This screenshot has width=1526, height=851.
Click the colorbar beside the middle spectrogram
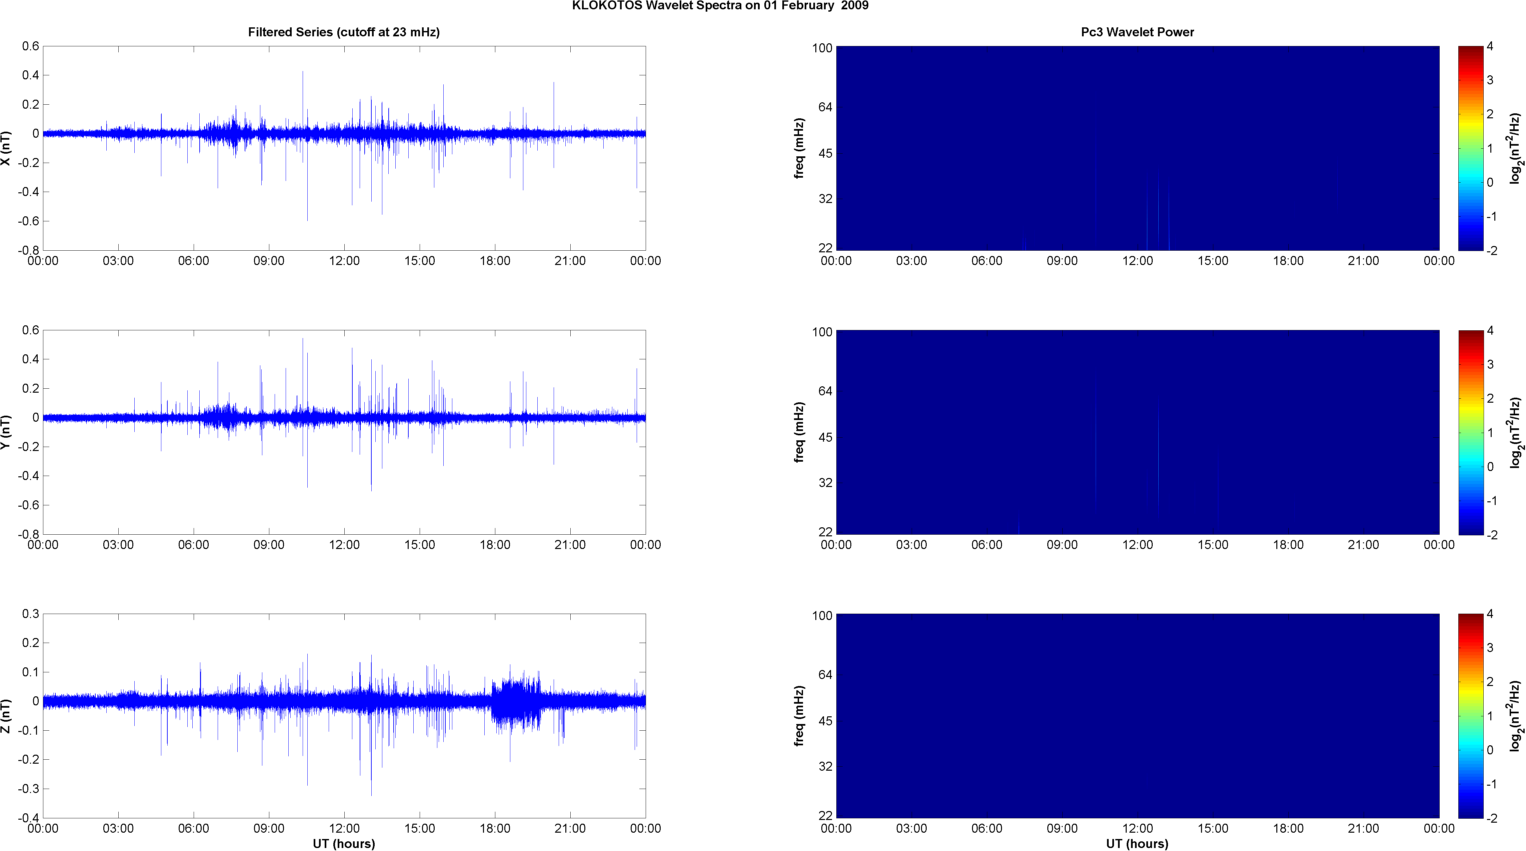pyautogui.click(x=1470, y=432)
